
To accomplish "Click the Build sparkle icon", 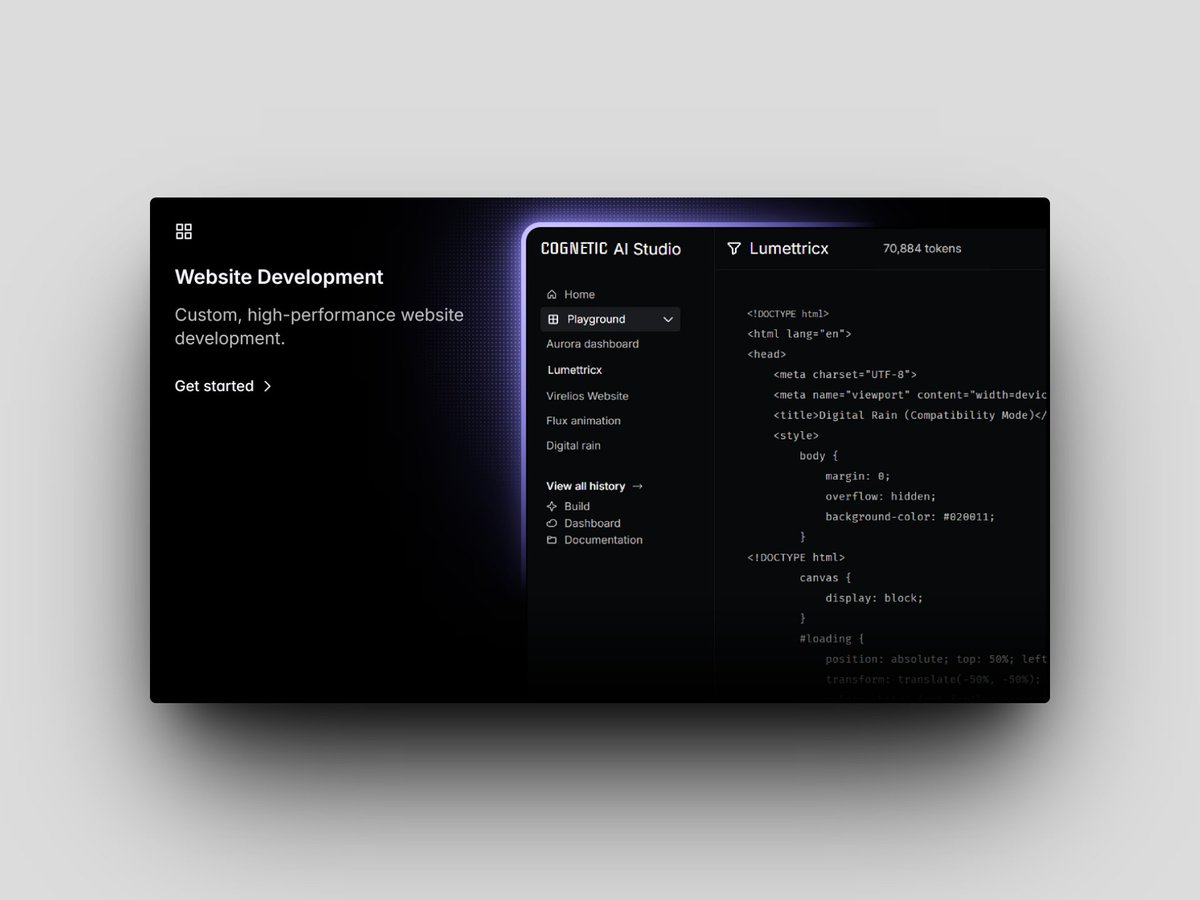I will (x=551, y=506).
